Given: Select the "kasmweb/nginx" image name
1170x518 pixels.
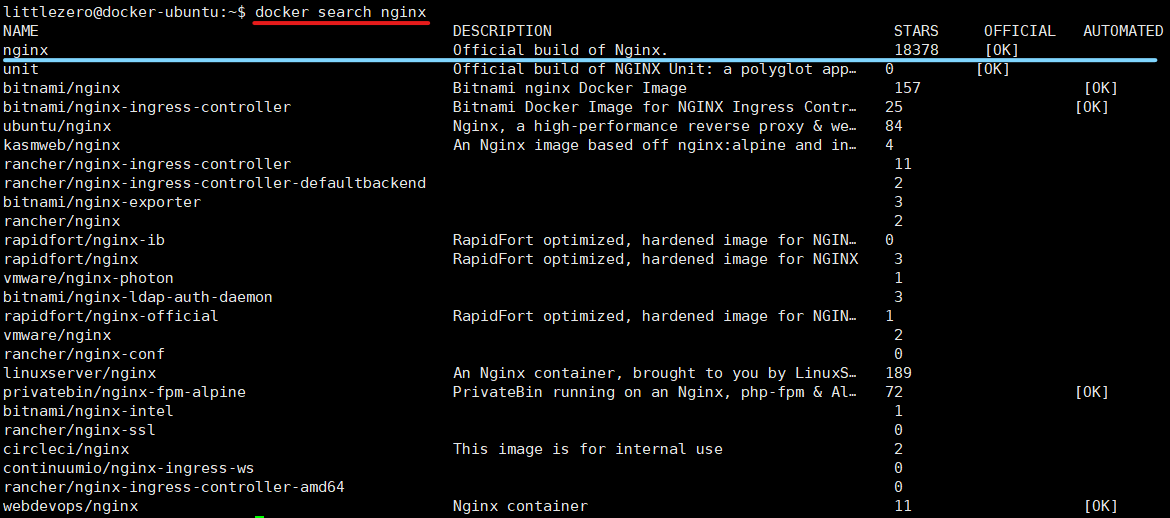Looking at the screenshot, I should coord(61,145).
